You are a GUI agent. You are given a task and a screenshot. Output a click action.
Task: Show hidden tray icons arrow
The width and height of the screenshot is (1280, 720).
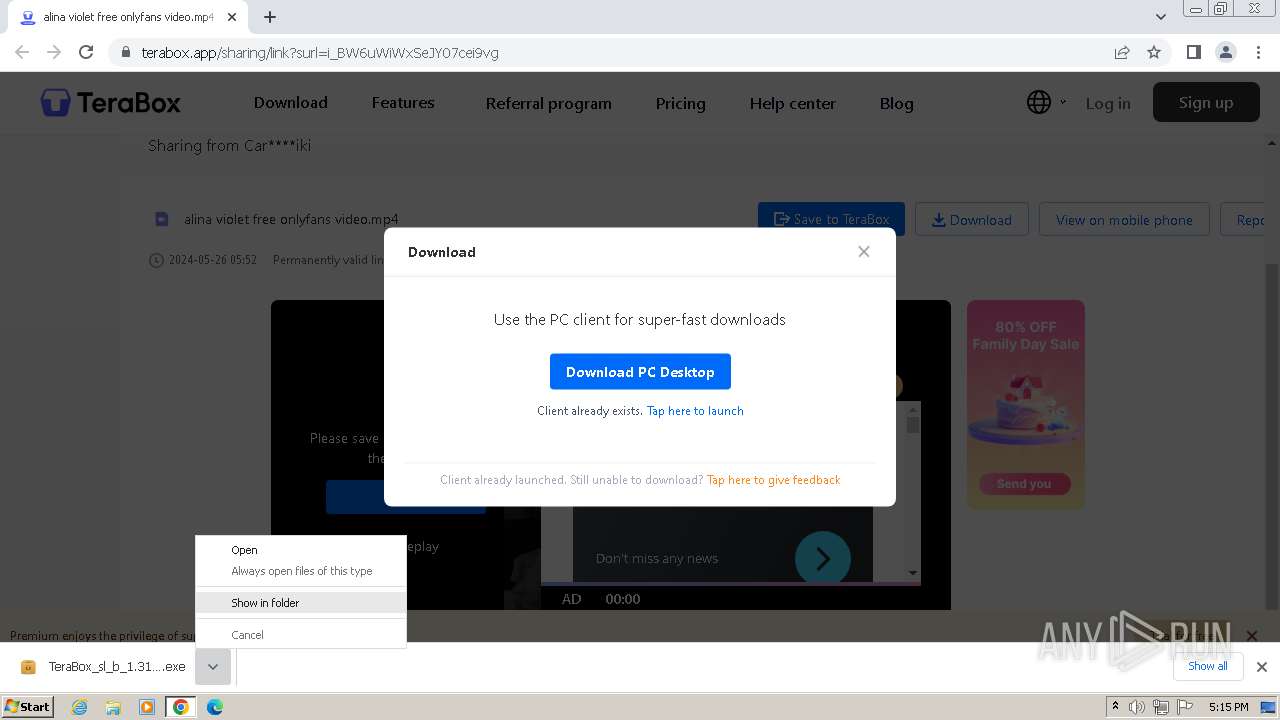pyautogui.click(x=1115, y=707)
